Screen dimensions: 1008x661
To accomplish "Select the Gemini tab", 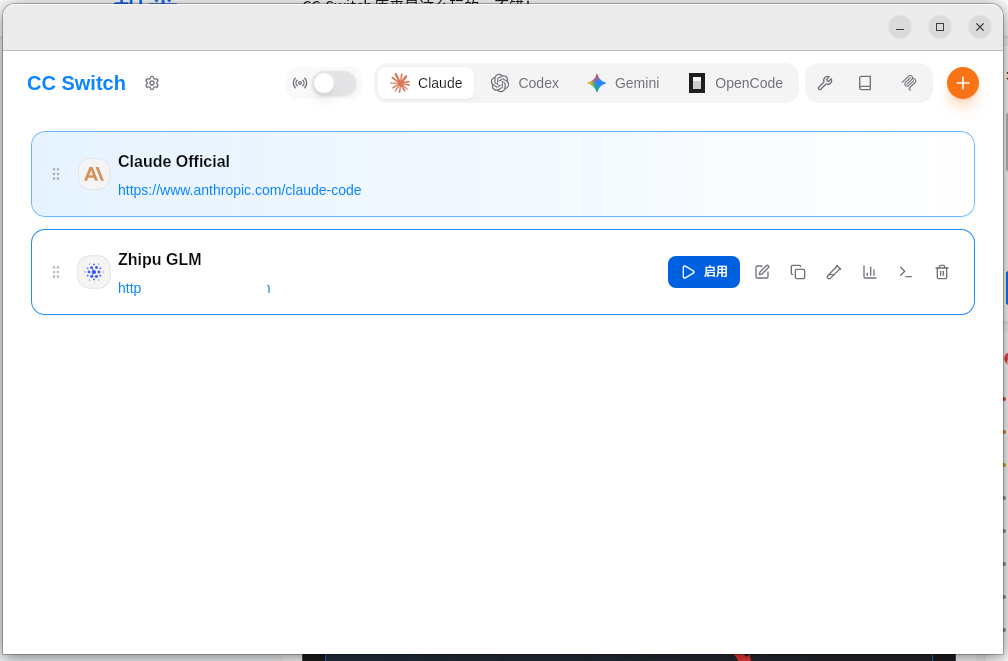I will tap(623, 83).
